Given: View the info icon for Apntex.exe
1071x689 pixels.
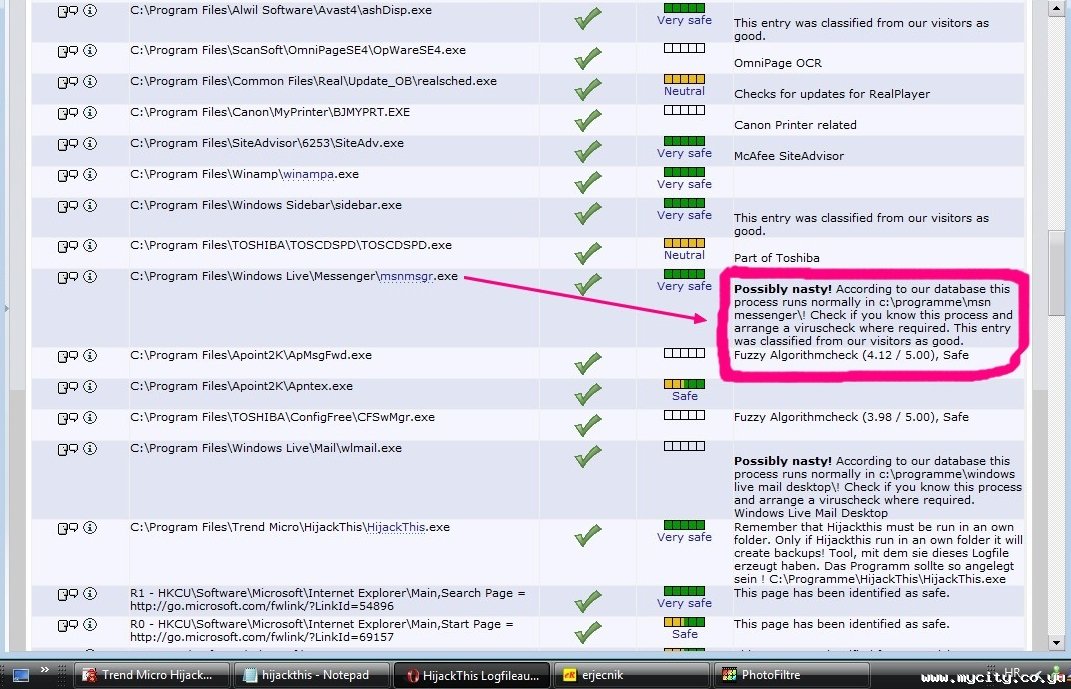Looking at the screenshot, I should pyautogui.click(x=90, y=386).
